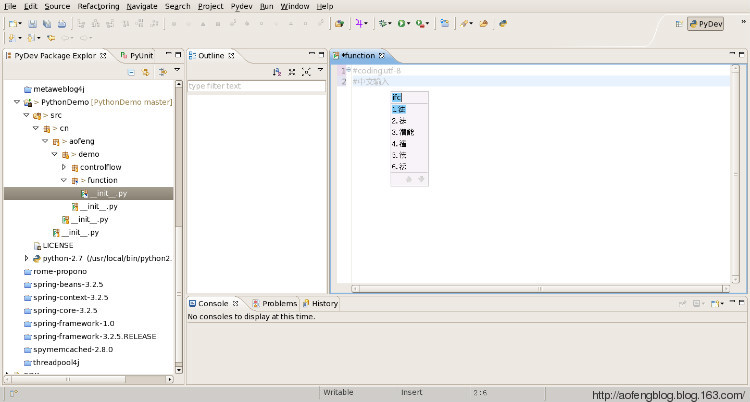
Task: Open the Pydev menu
Action: click(x=242, y=6)
